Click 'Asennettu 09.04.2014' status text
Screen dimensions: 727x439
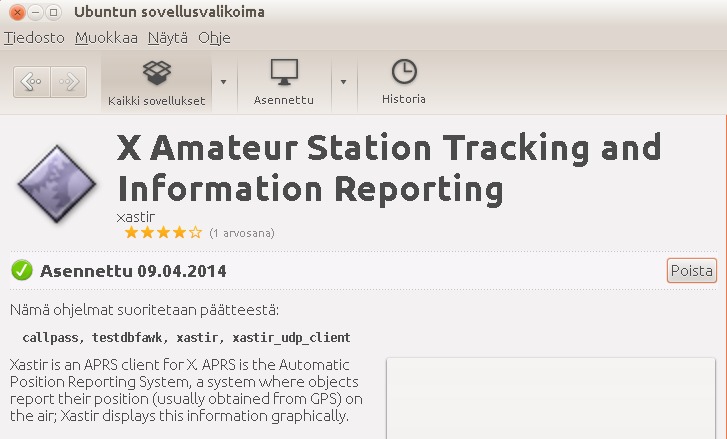coord(133,271)
